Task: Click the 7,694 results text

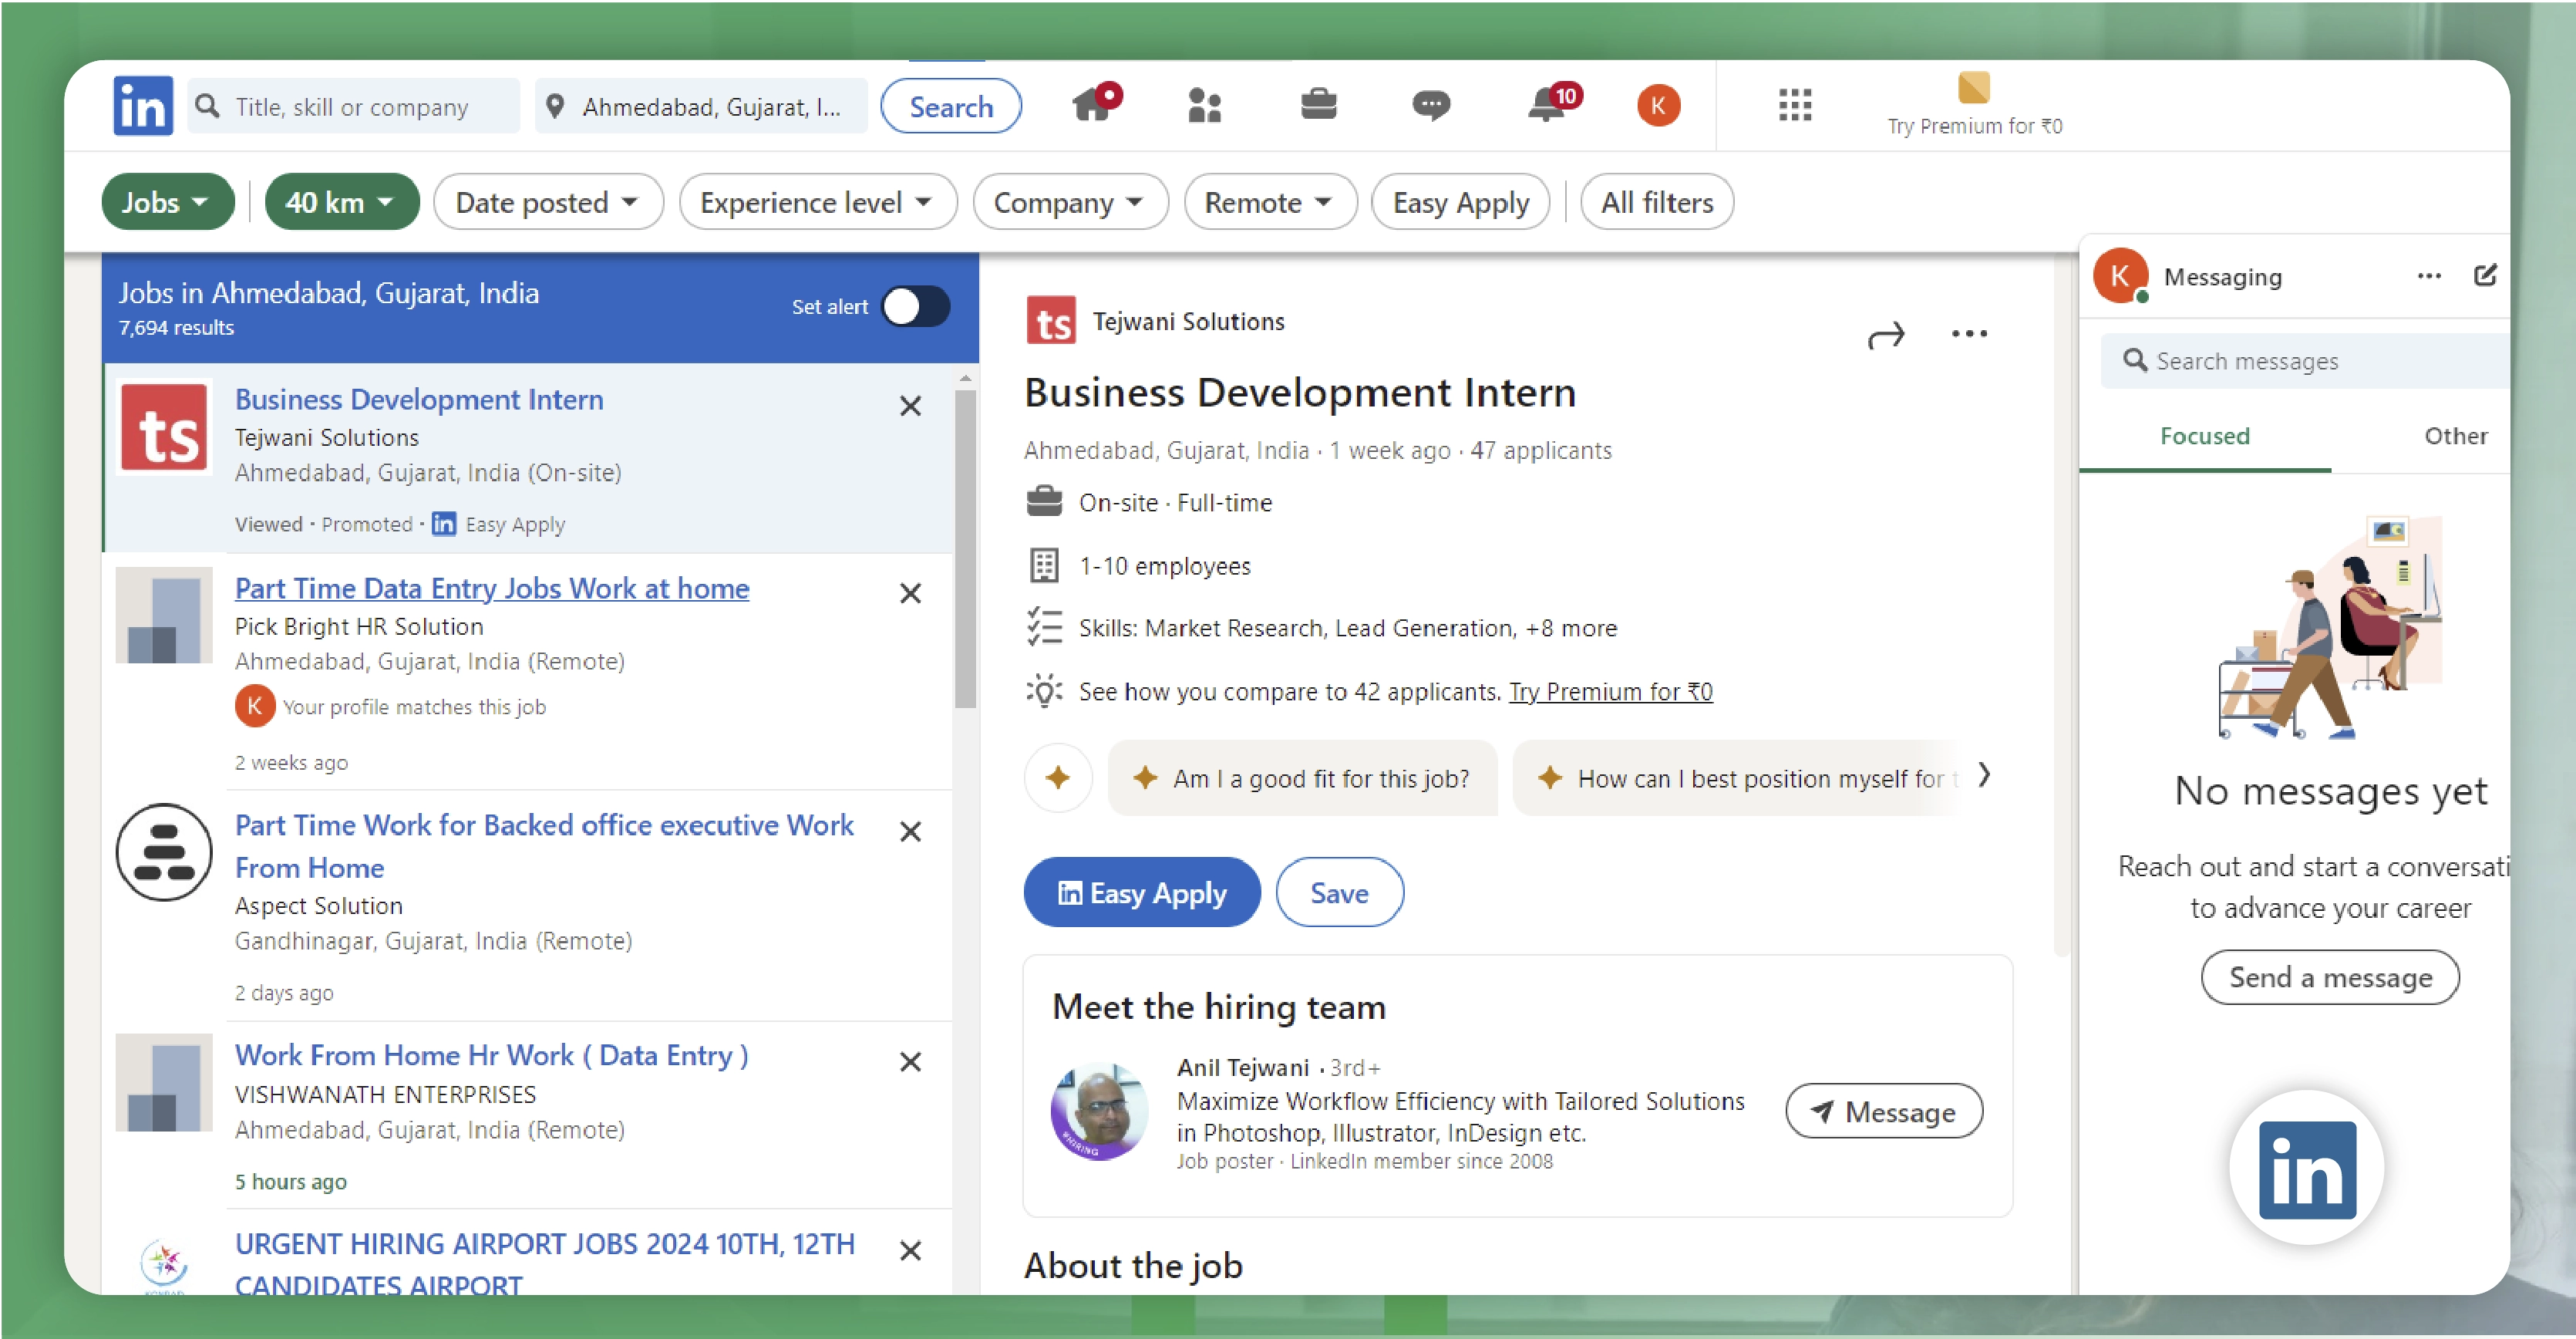Action: (176, 327)
